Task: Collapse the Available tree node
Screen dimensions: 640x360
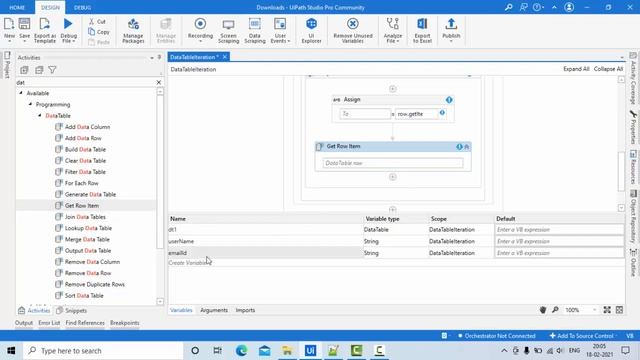Action: click(21, 93)
